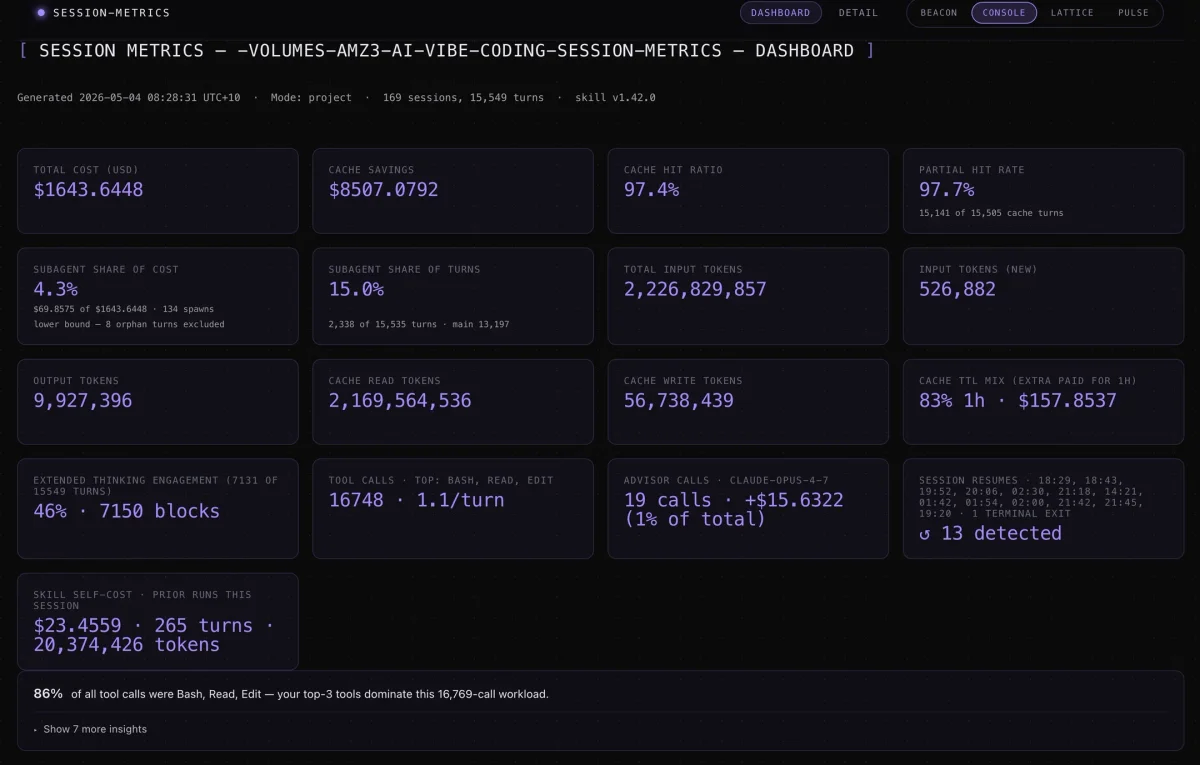The image size is (1200, 765).
Task: Click Output Tokens 9,927,396 value
Action: tap(82, 401)
